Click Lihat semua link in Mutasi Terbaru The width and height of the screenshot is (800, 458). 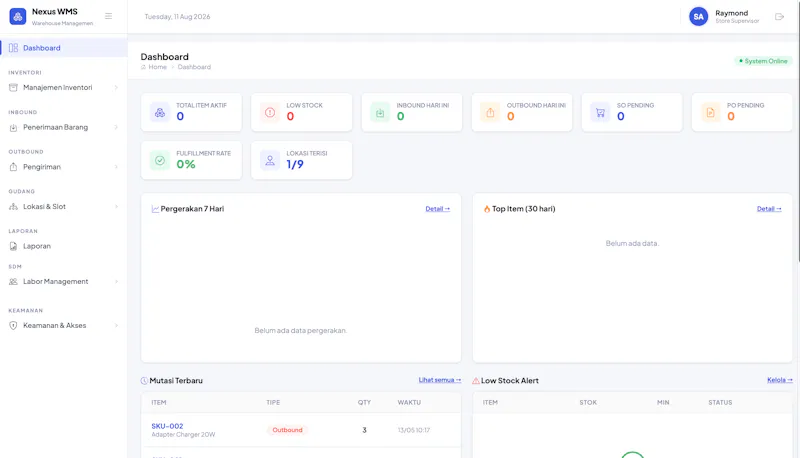440,380
